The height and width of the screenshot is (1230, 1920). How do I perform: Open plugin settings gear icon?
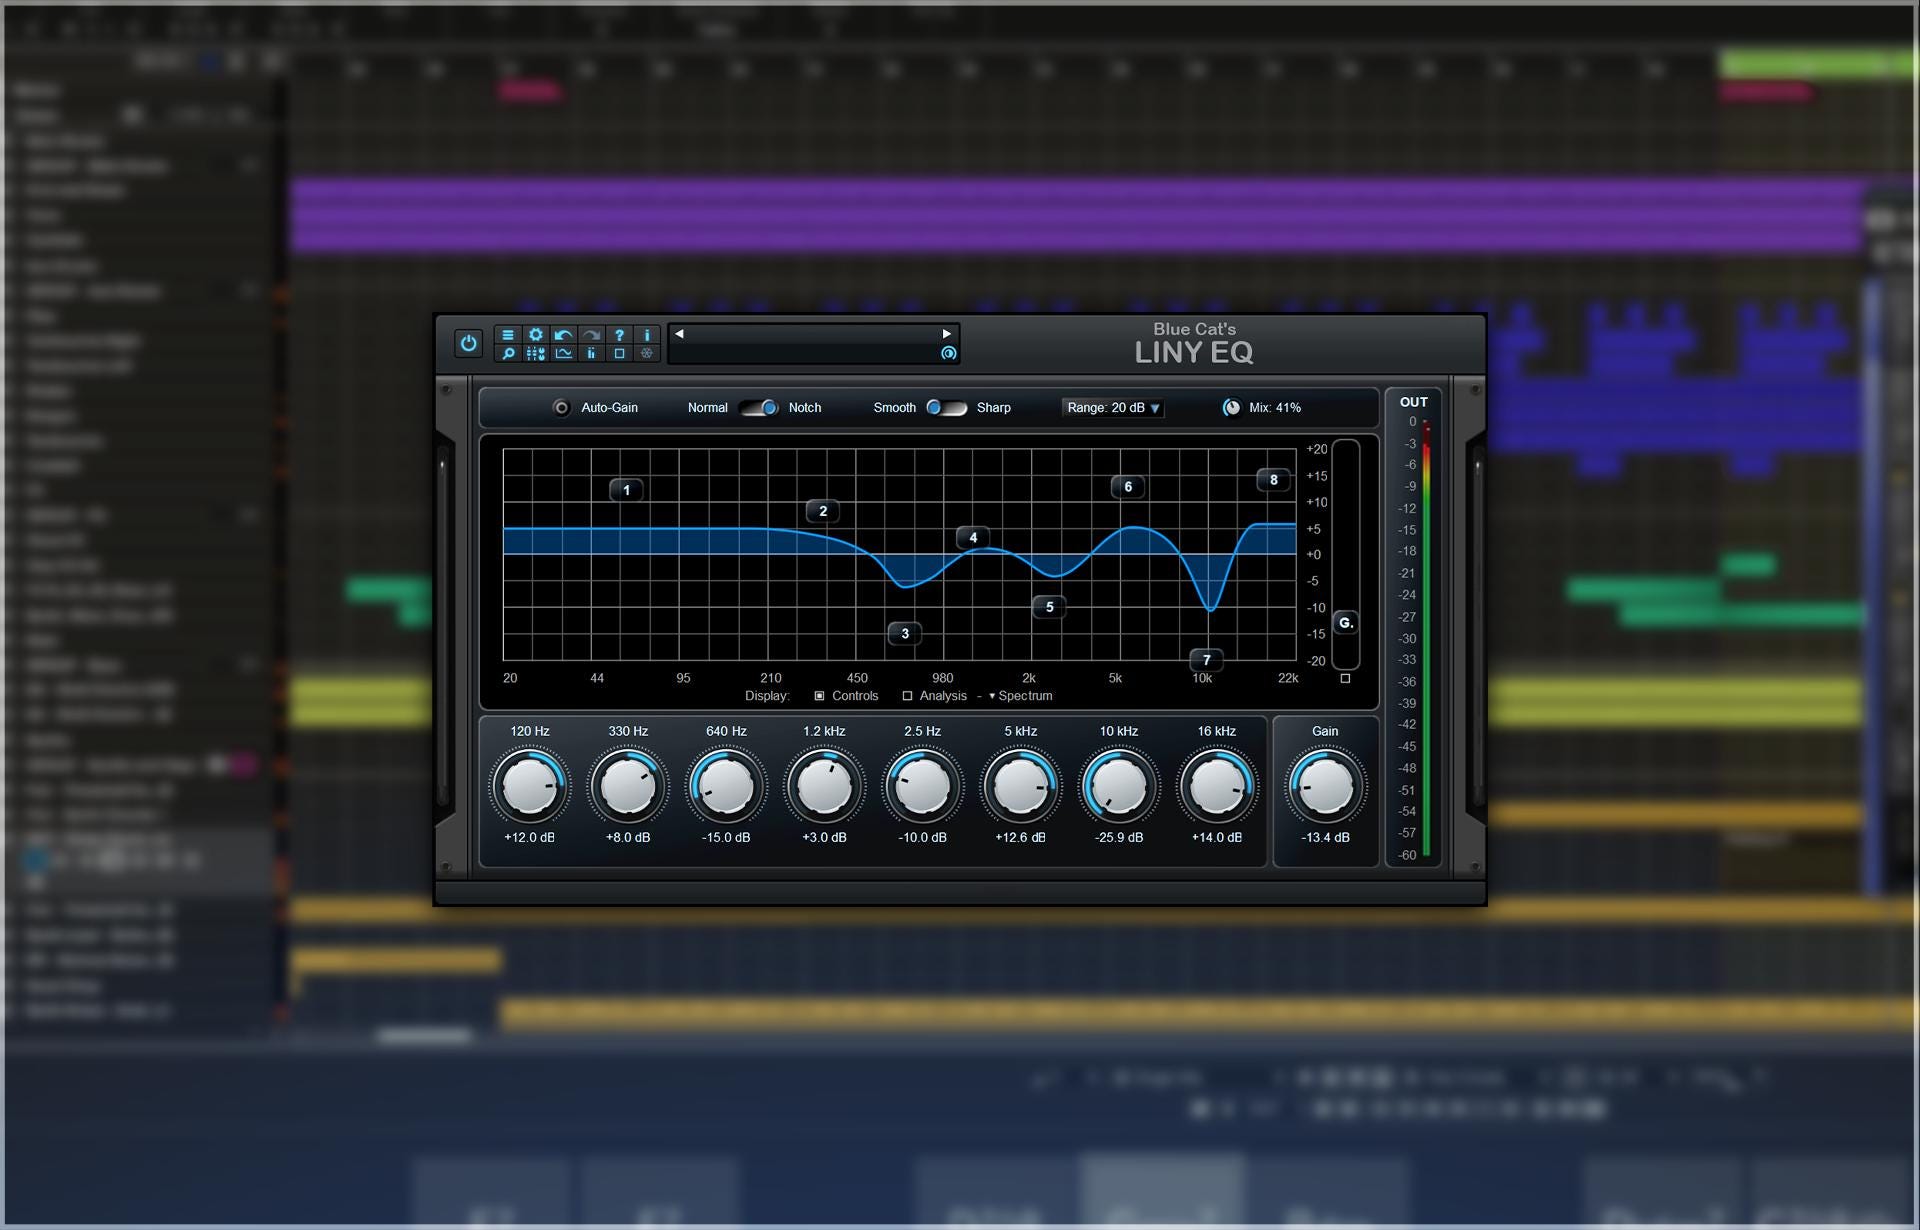[x=536, y=335]
